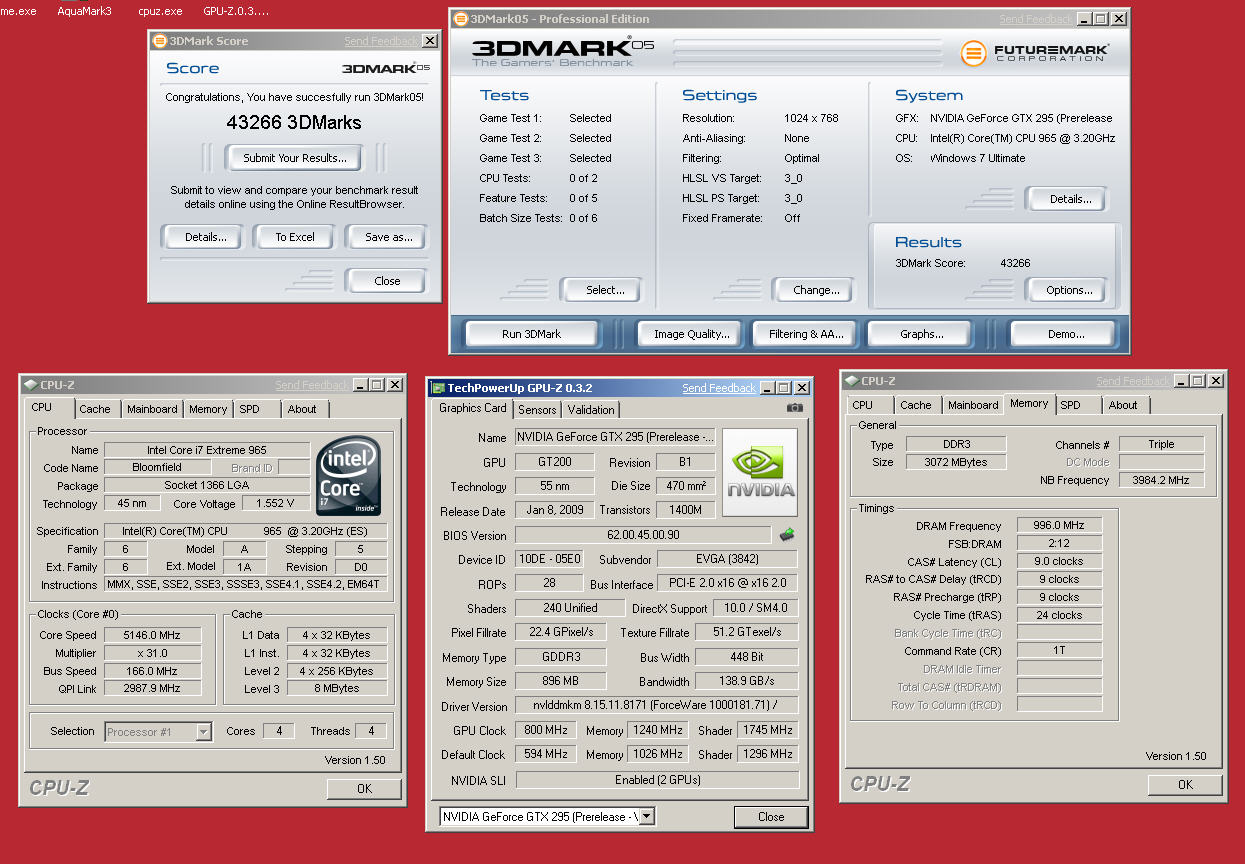Image resolution: width=1245 pixels, height=864 pixels.
Task: Click Image Quality button
Action: [691, 334]
